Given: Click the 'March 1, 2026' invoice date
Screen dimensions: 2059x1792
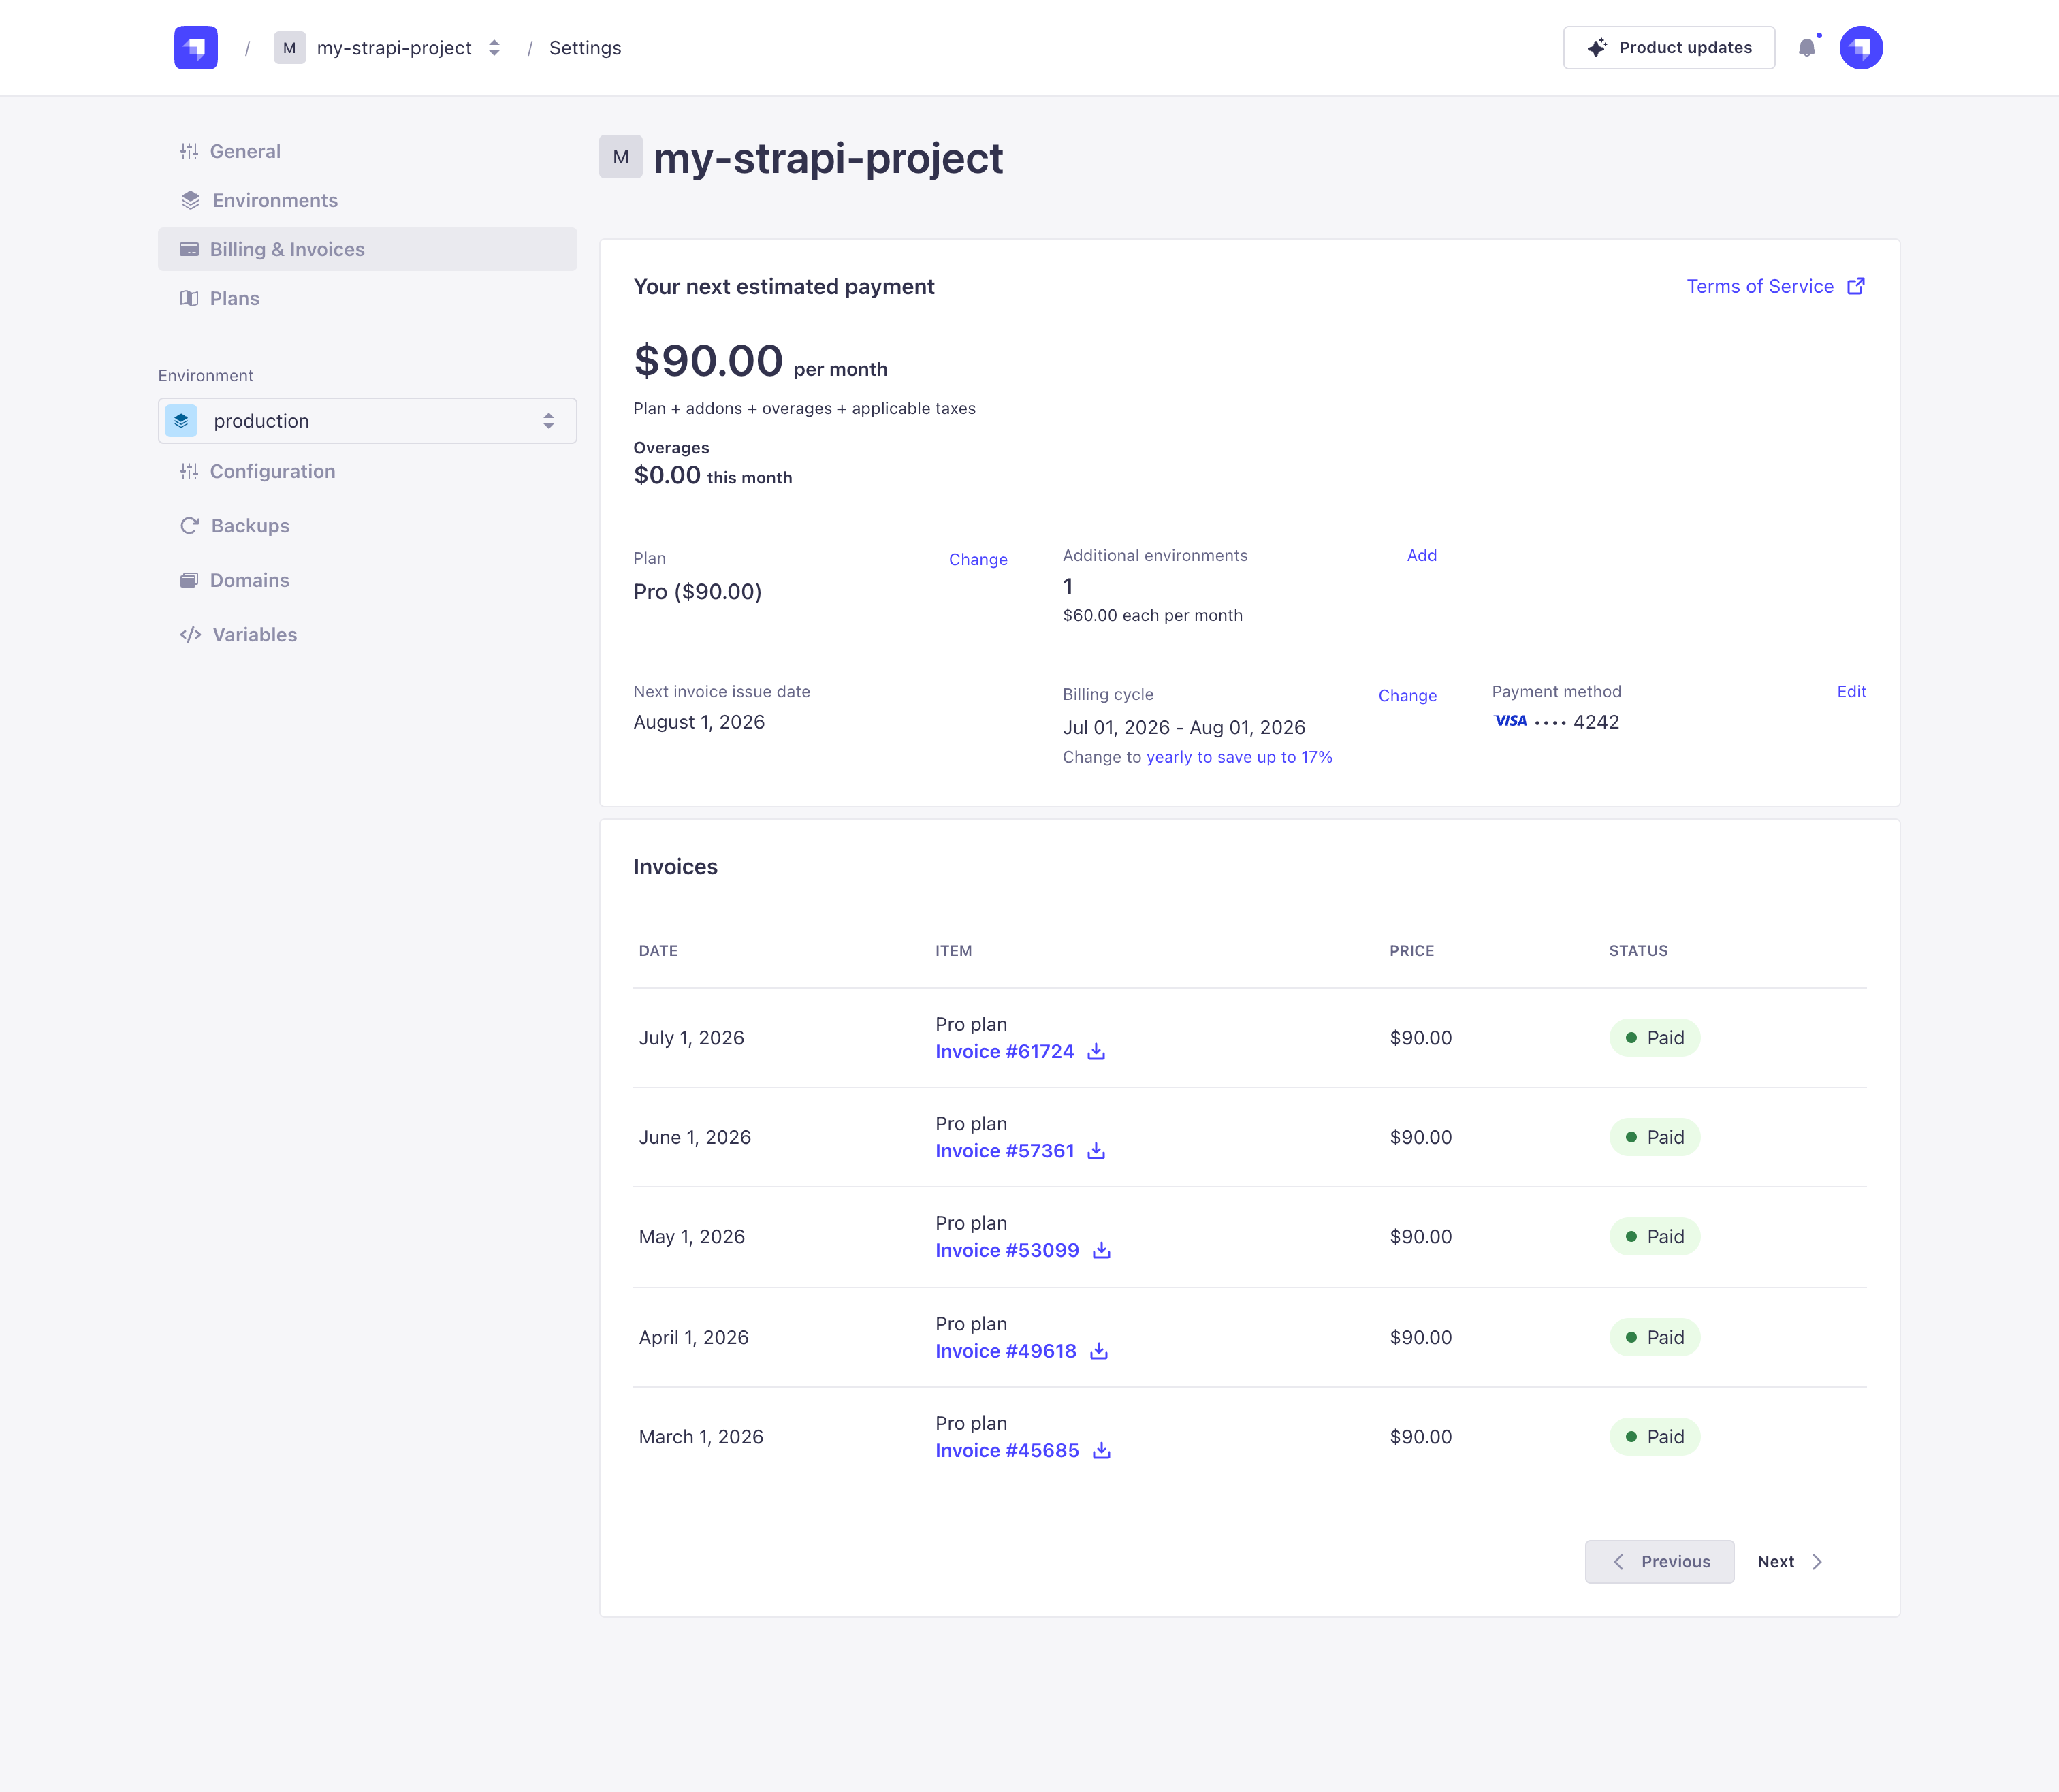Looking at the screenshot, I should (701, 1437).
